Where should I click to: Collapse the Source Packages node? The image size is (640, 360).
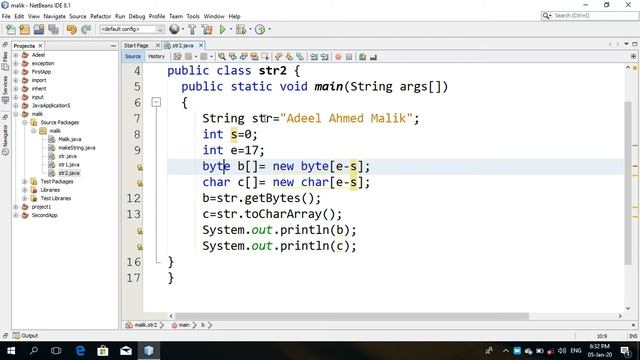(x=25, y=122)
